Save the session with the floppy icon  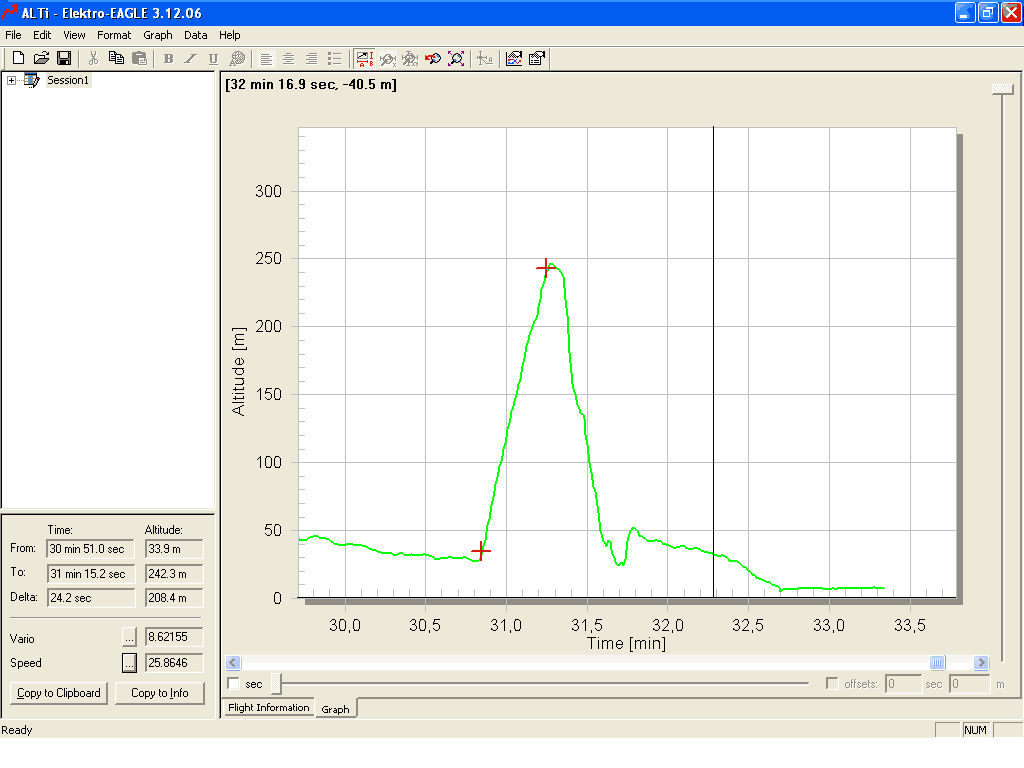pyautogui.click(x=64, y=58)
